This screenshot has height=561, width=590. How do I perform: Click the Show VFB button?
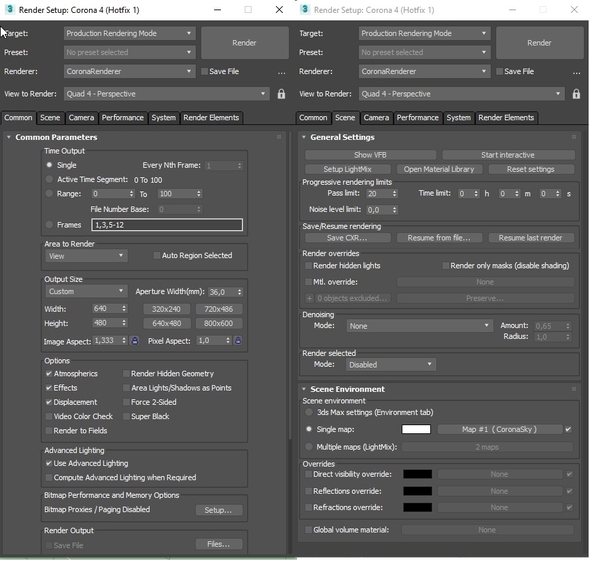[370, 155]
